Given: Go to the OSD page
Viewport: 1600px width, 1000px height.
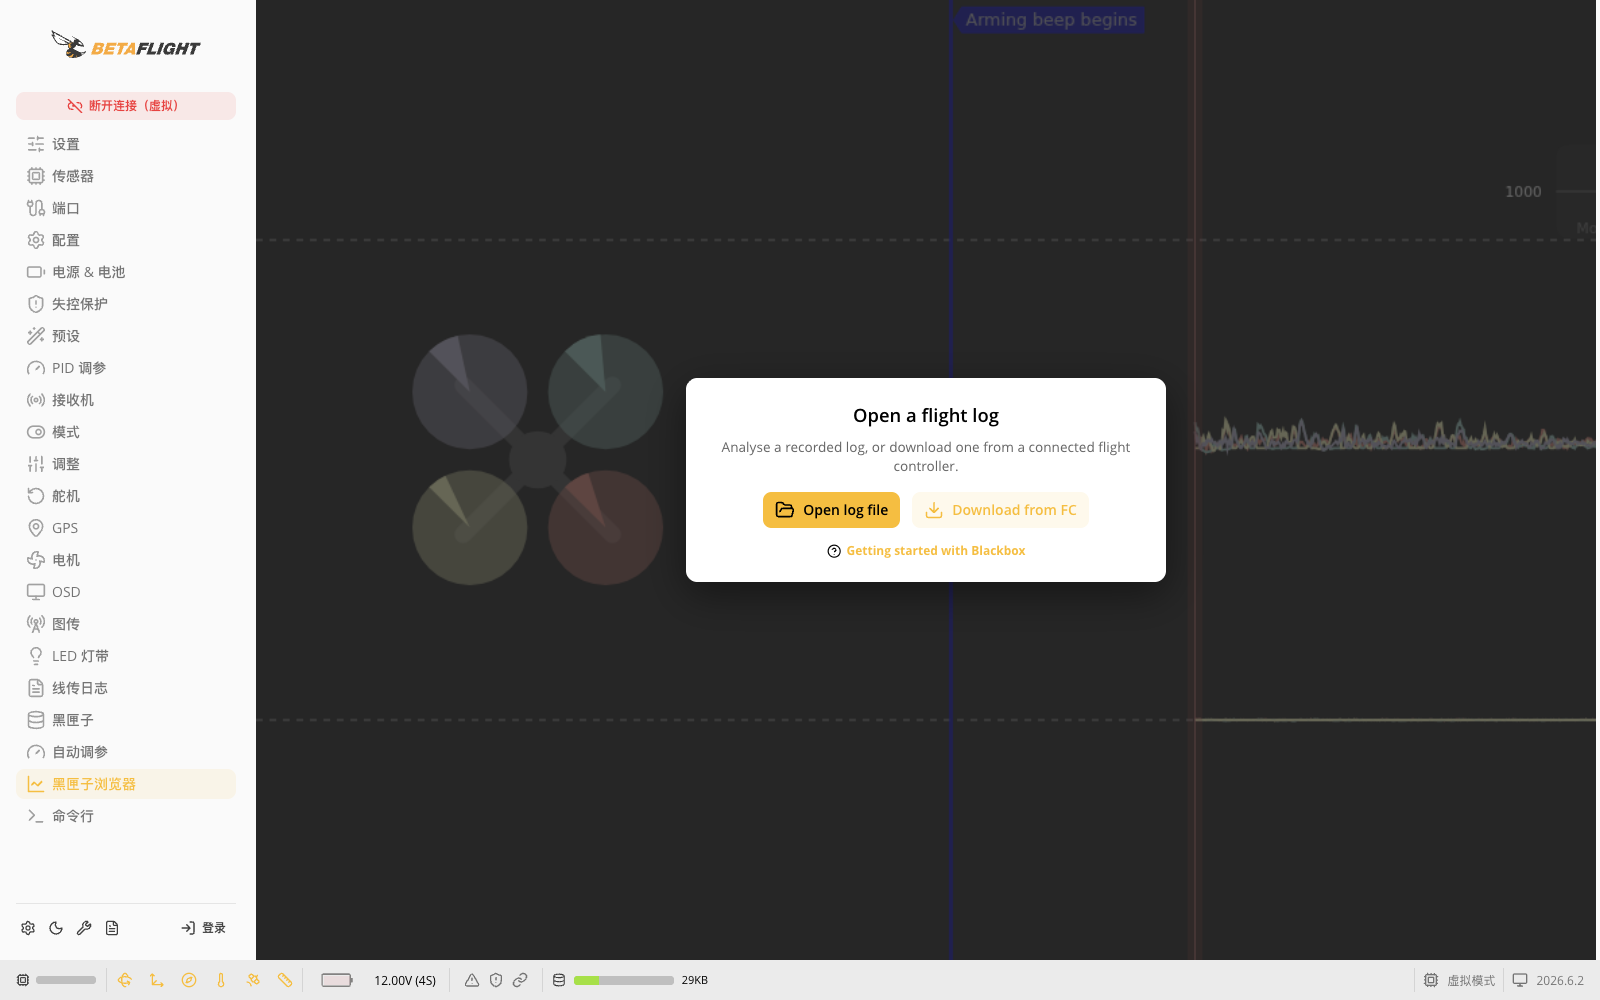Looking at the screenshot, I should [x=126, y=592].
